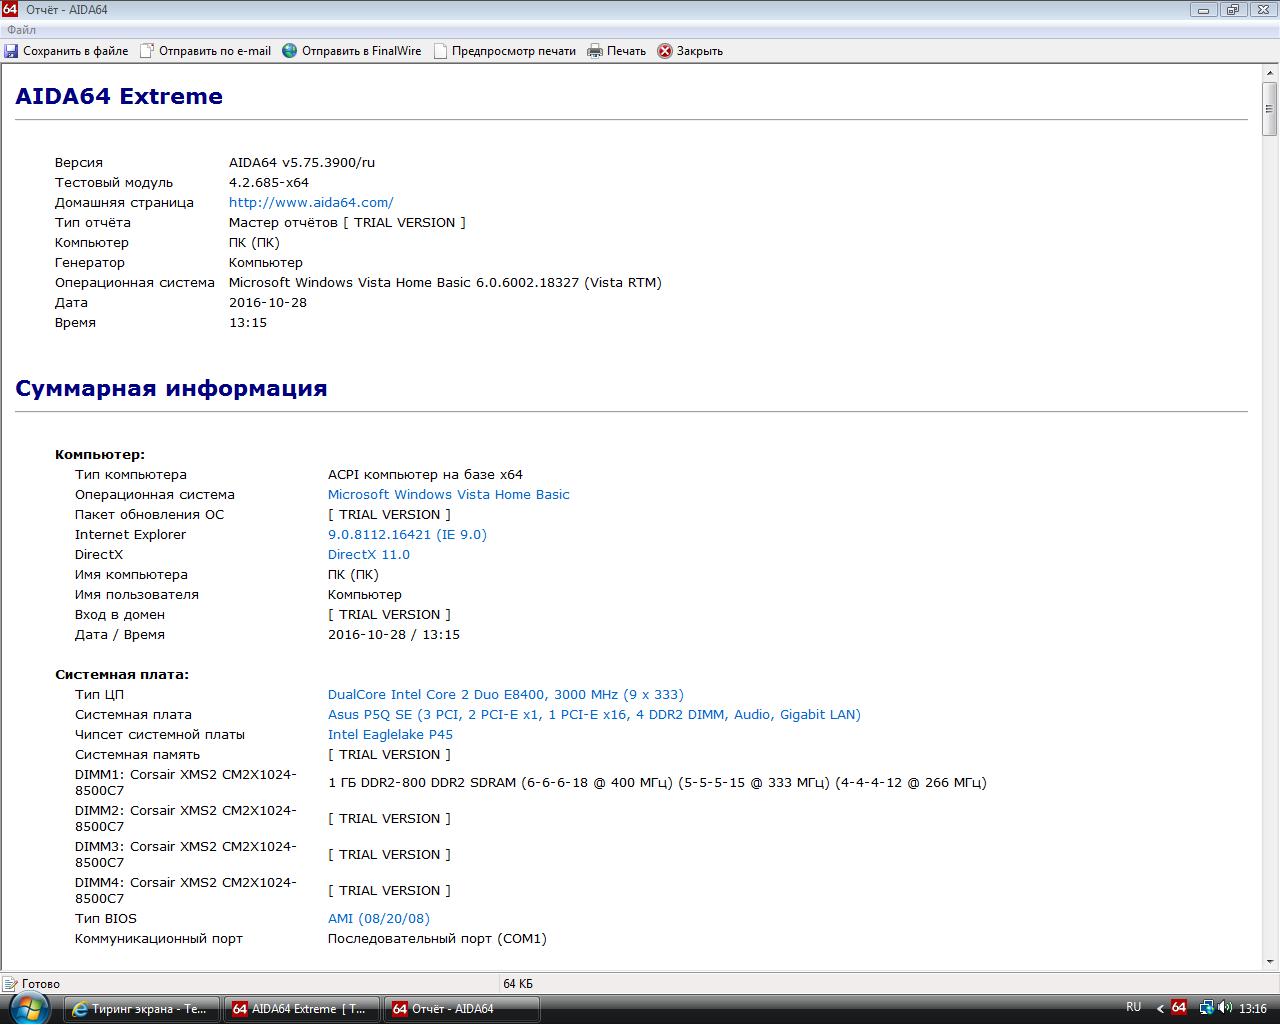
Task: Click the DIMM4: Corsair XMS2 label
Action: 186,890
